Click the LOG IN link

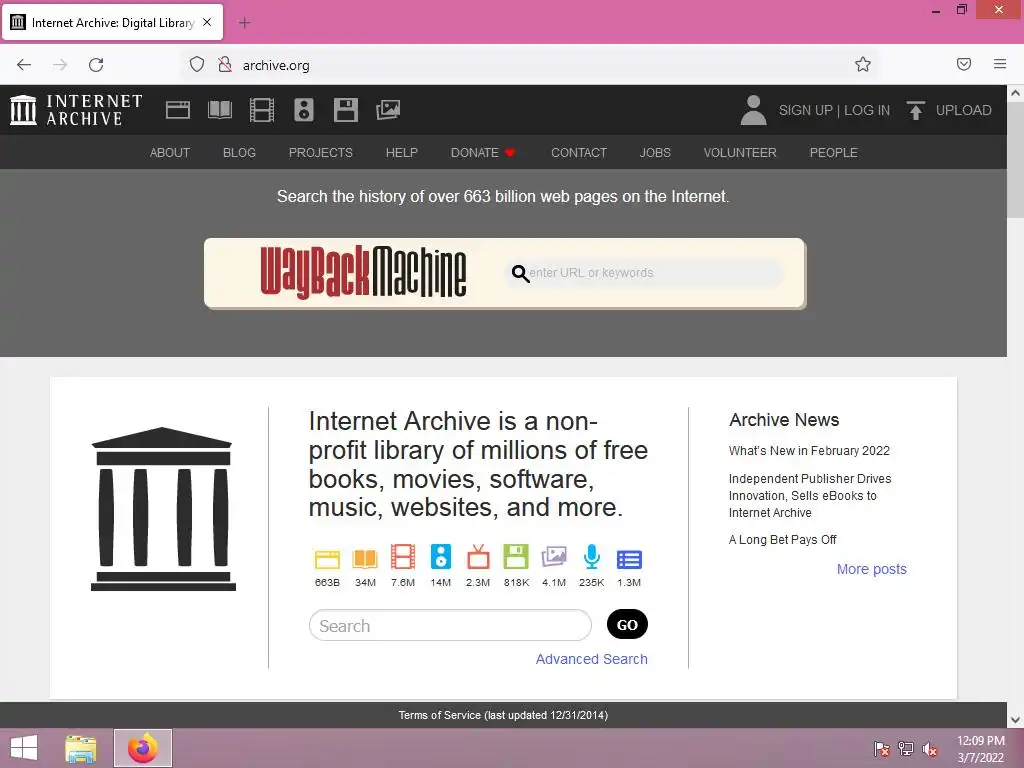coord(867,110)
